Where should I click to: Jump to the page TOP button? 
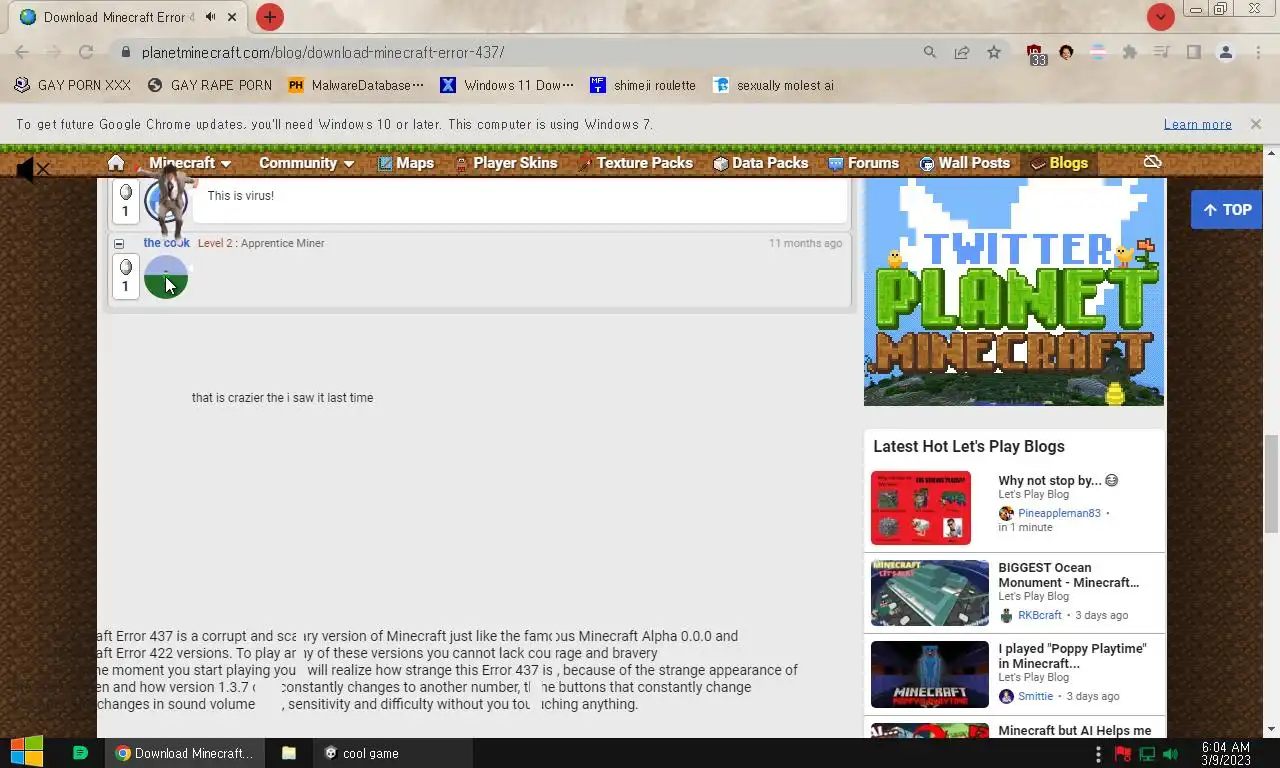coord(1226,210)
